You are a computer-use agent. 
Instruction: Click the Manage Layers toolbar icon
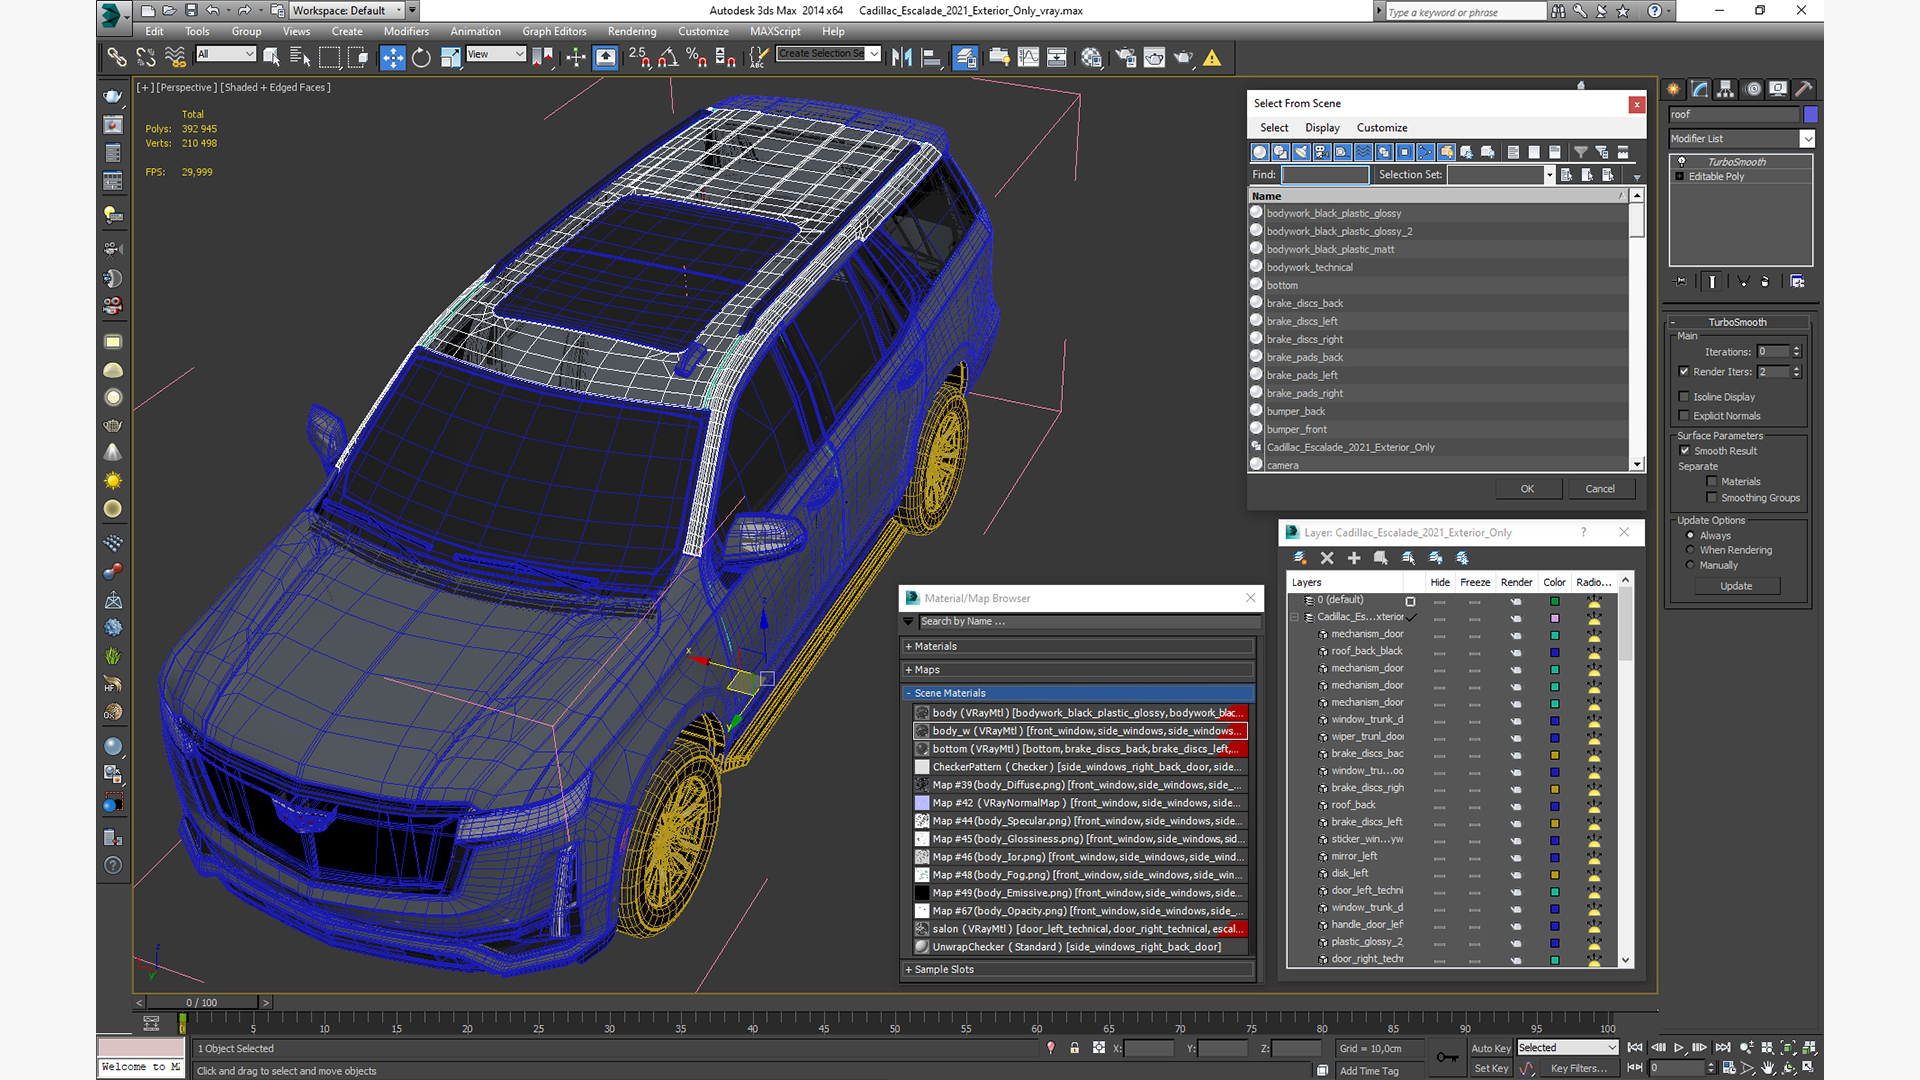pyautogui.click(x=965, y=58)
